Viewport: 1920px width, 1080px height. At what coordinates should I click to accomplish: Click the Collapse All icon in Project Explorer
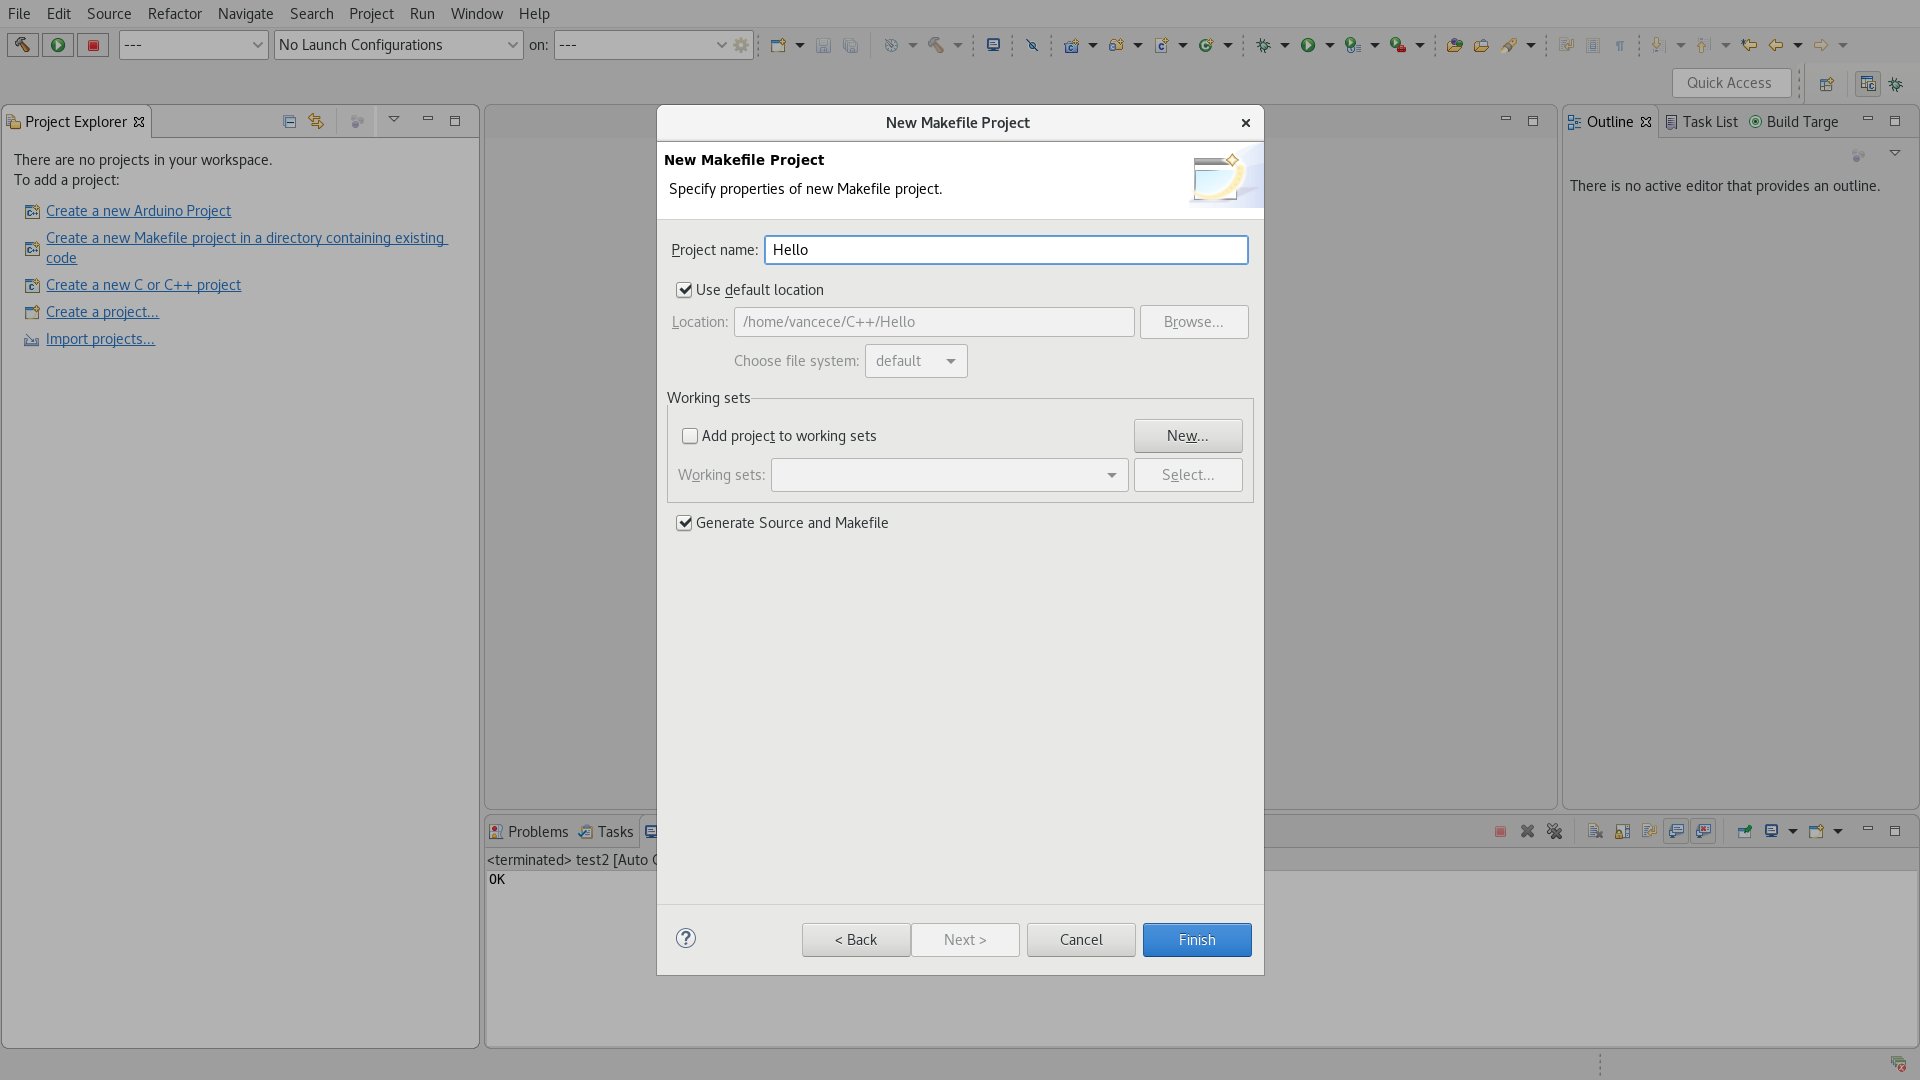pyautogui.click(x=289, y=121)
